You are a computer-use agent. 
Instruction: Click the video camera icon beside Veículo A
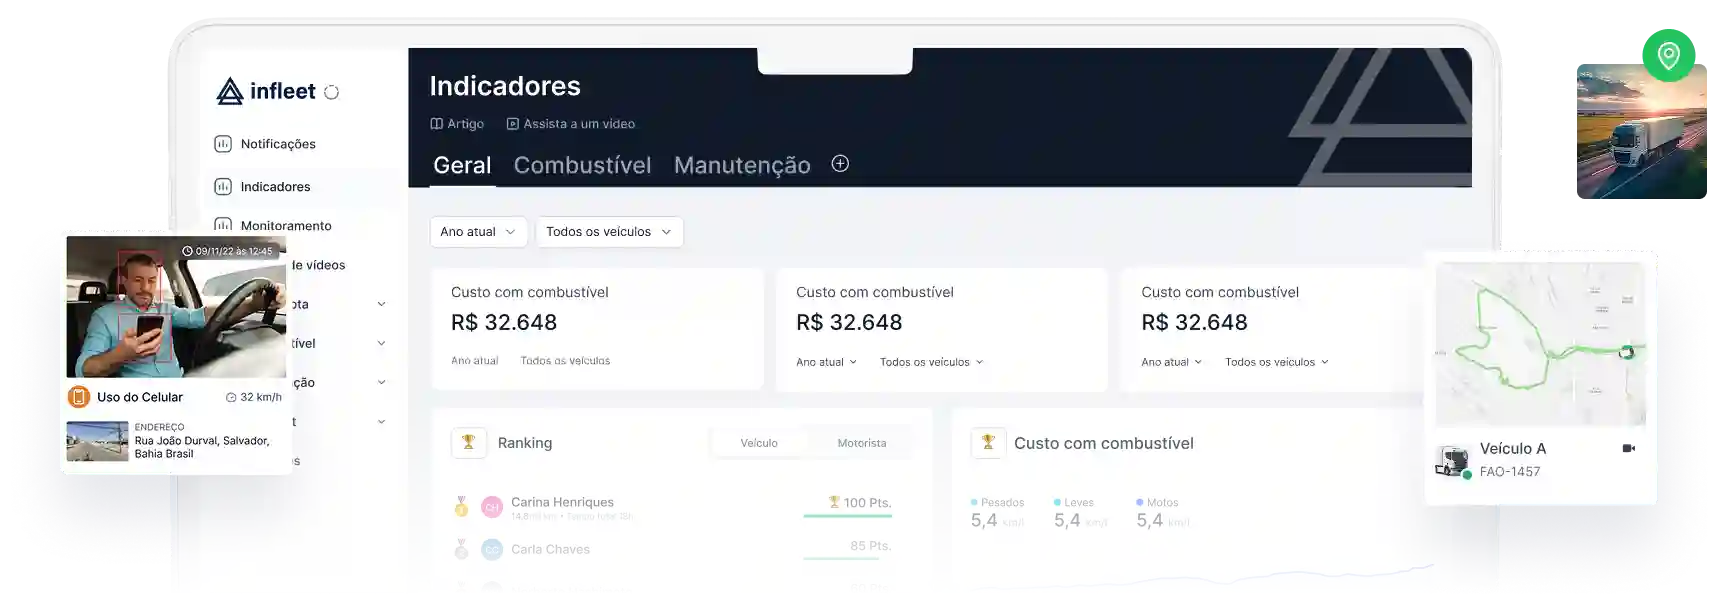[1628, 449]
